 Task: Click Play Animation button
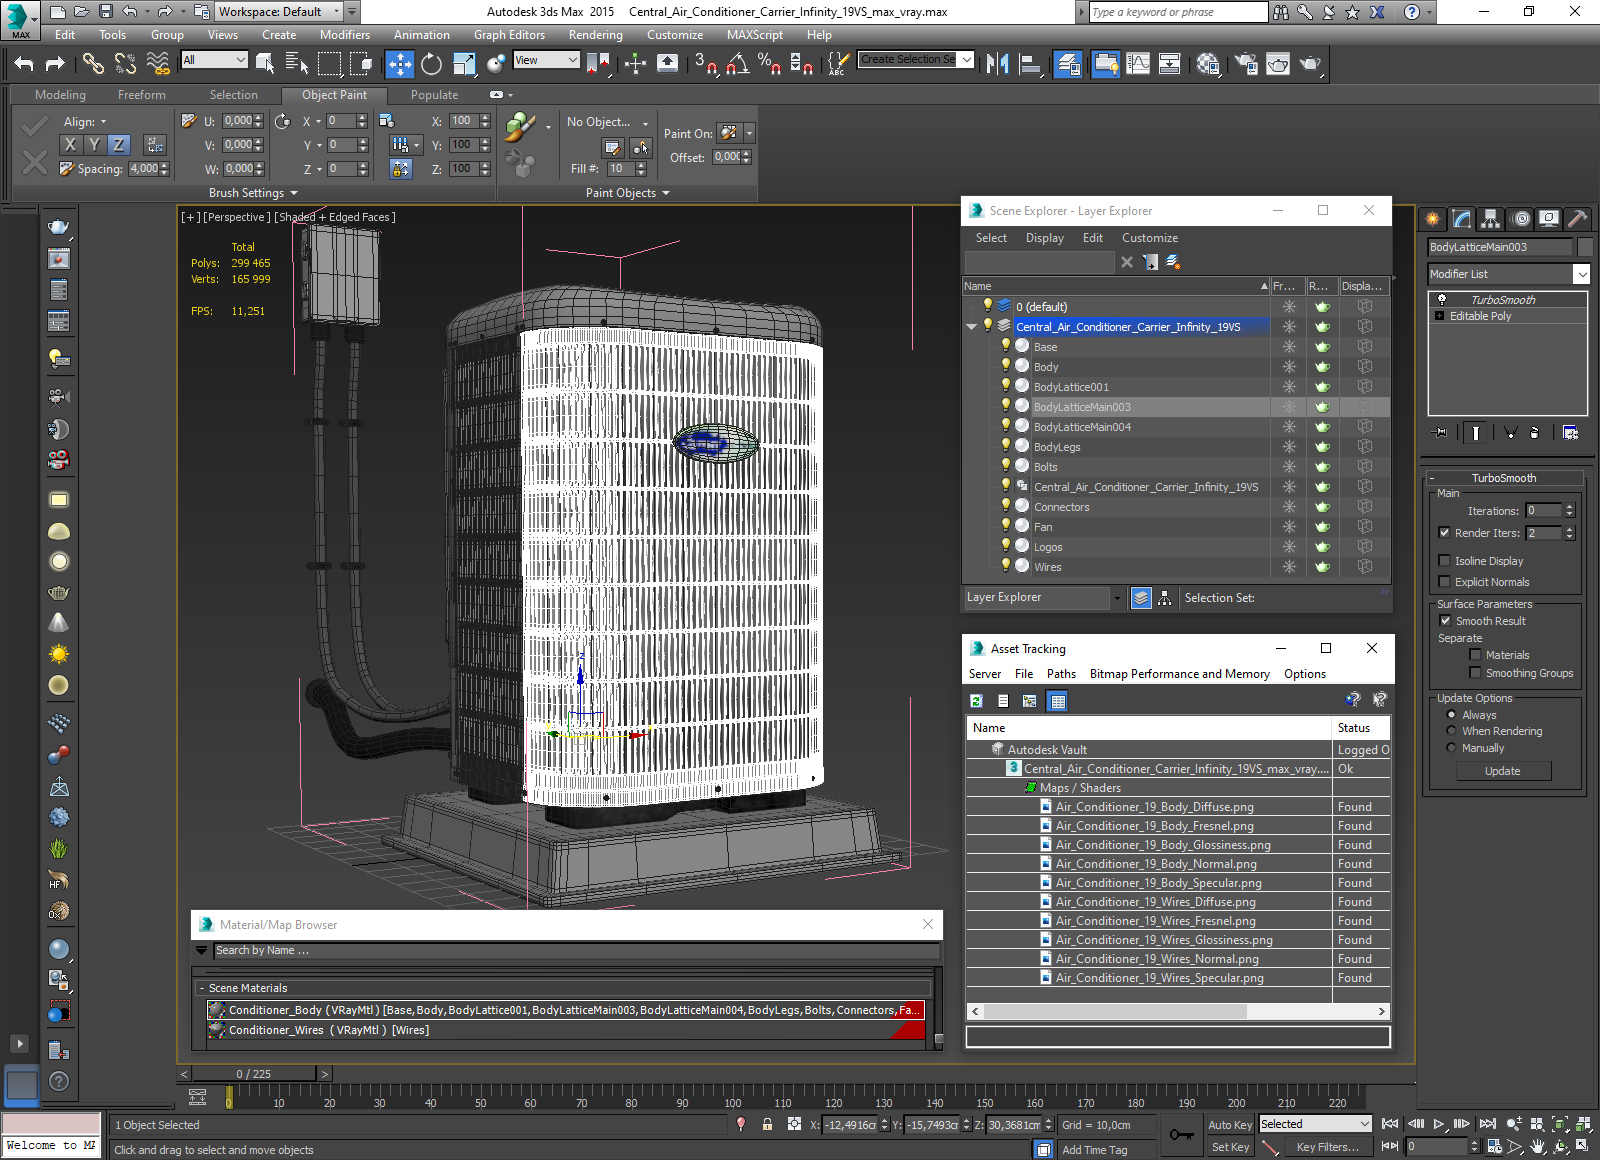pyautogui.click(x=1439, y=1124)
